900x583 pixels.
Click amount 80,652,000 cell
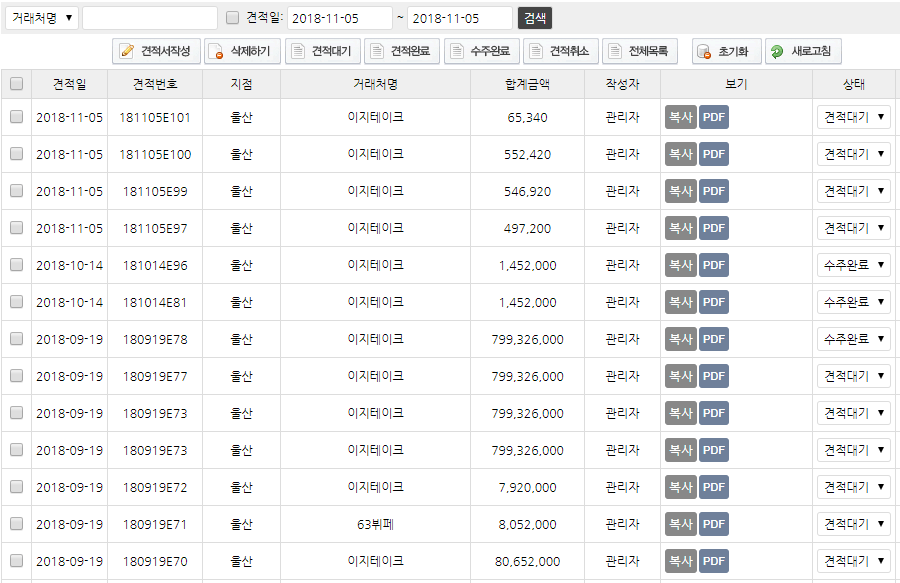(527, 561)
